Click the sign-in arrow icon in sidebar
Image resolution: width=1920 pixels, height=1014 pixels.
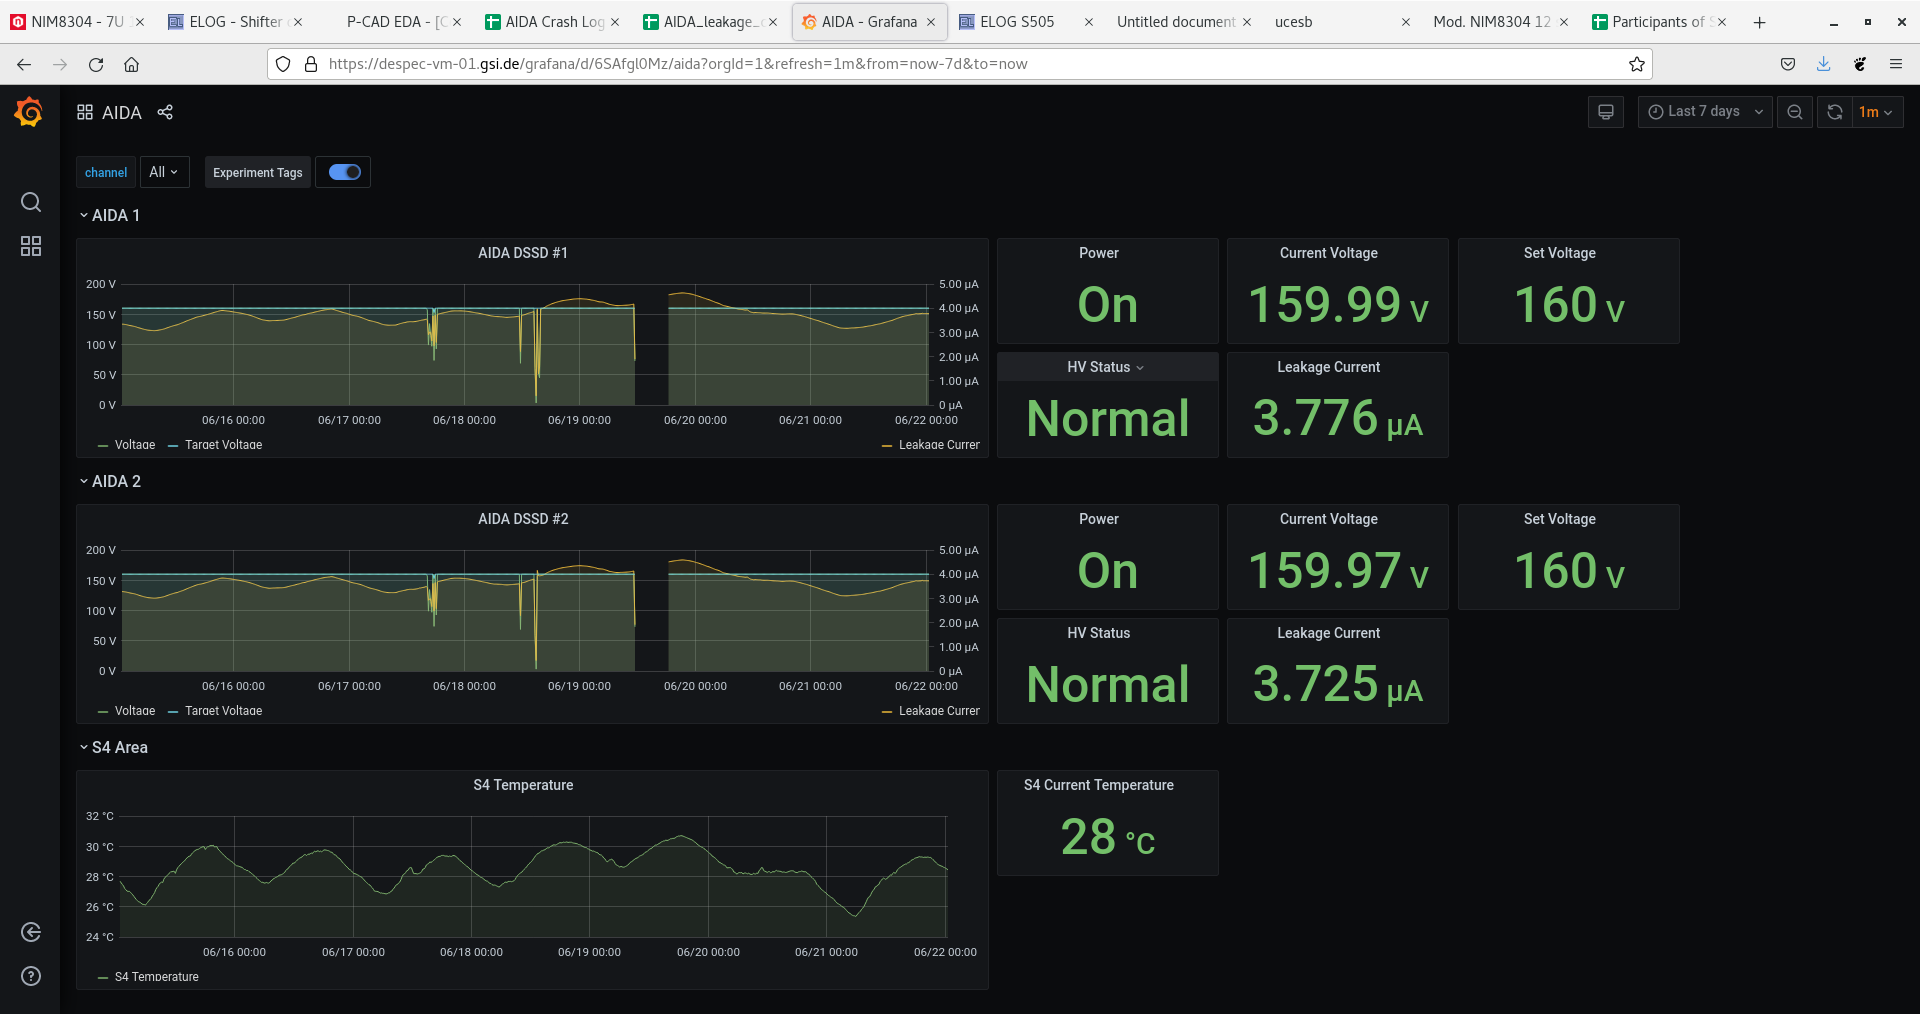(x=31, y=932)
